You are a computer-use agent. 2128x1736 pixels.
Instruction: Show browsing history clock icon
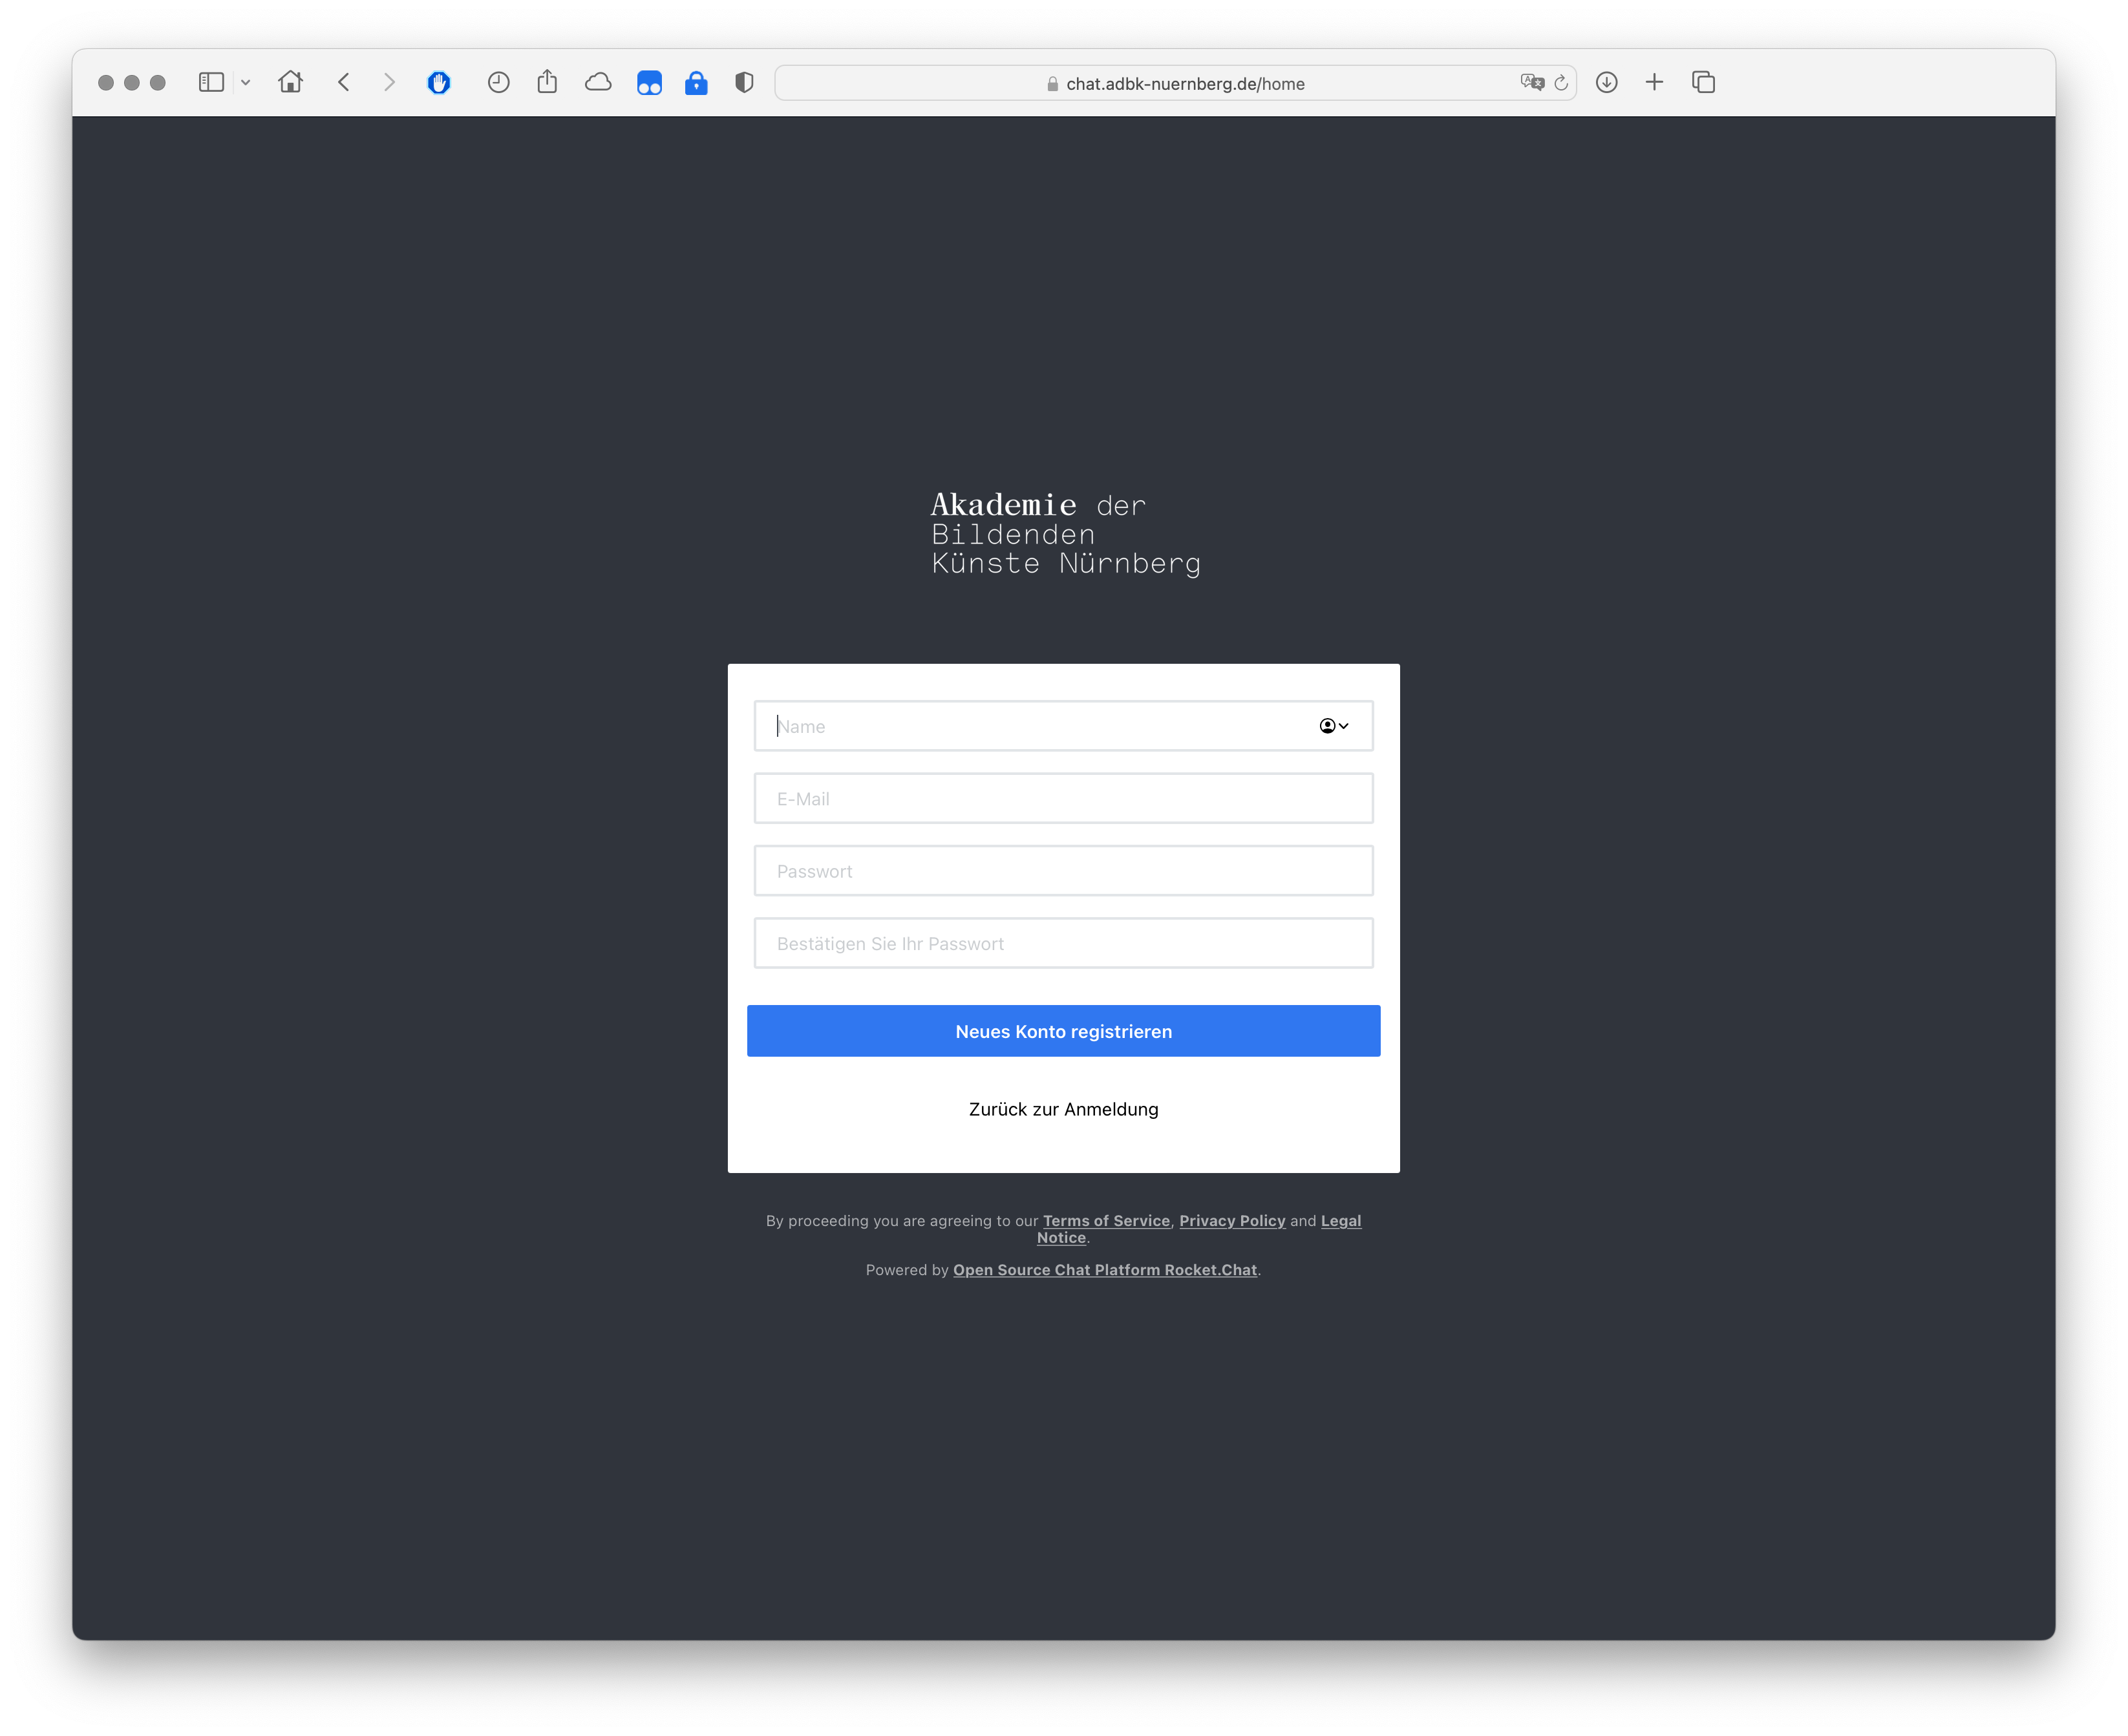[499, 83]
